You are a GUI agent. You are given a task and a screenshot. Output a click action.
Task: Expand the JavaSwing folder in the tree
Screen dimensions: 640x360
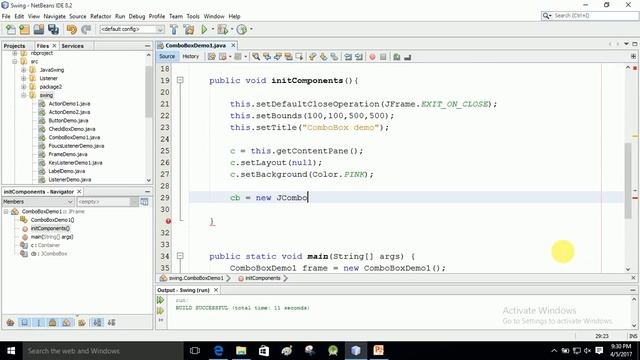24,70
